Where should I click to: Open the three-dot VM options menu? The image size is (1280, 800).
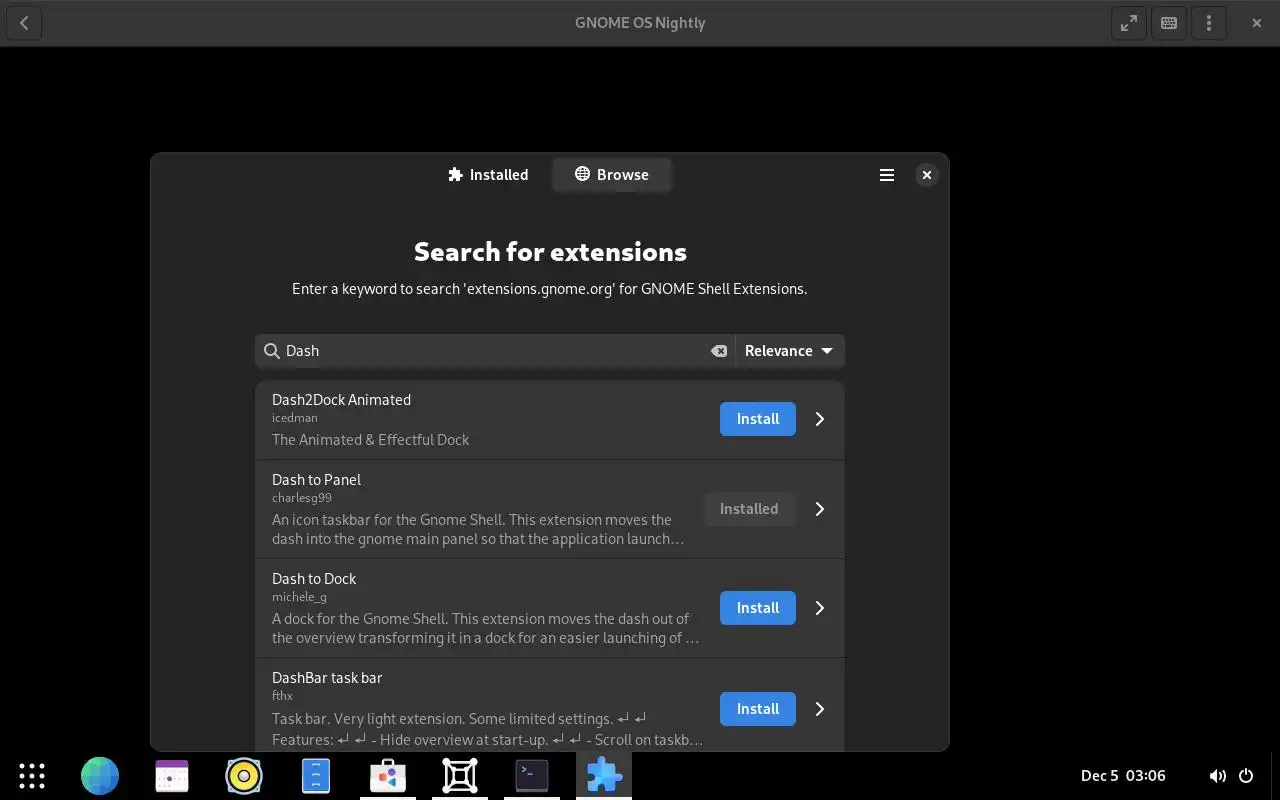click(1209, 23)
